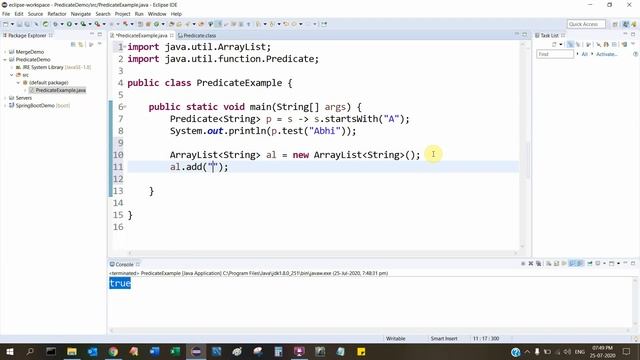
Task: Open the Windows Start menu
Action: [x=9, y=351]
